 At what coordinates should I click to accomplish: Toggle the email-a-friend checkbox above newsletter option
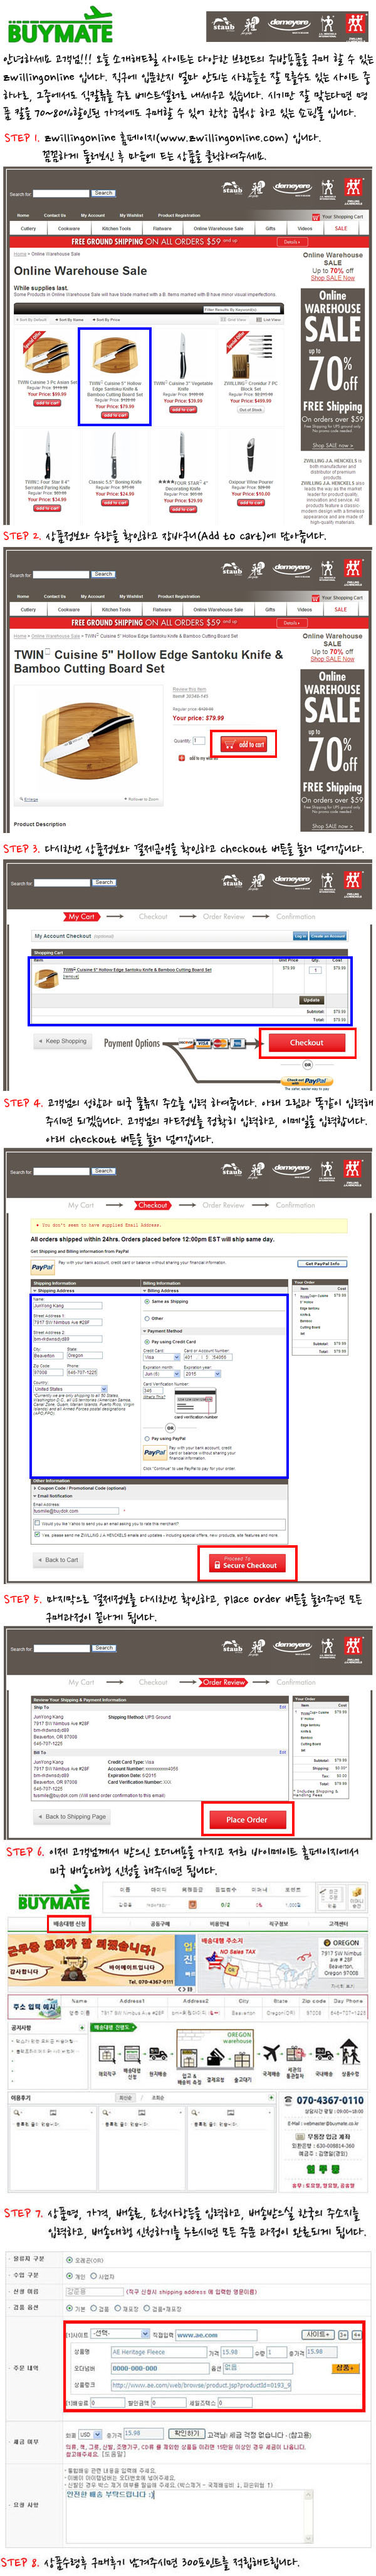pyautogui.click(x=37, y=1523)
